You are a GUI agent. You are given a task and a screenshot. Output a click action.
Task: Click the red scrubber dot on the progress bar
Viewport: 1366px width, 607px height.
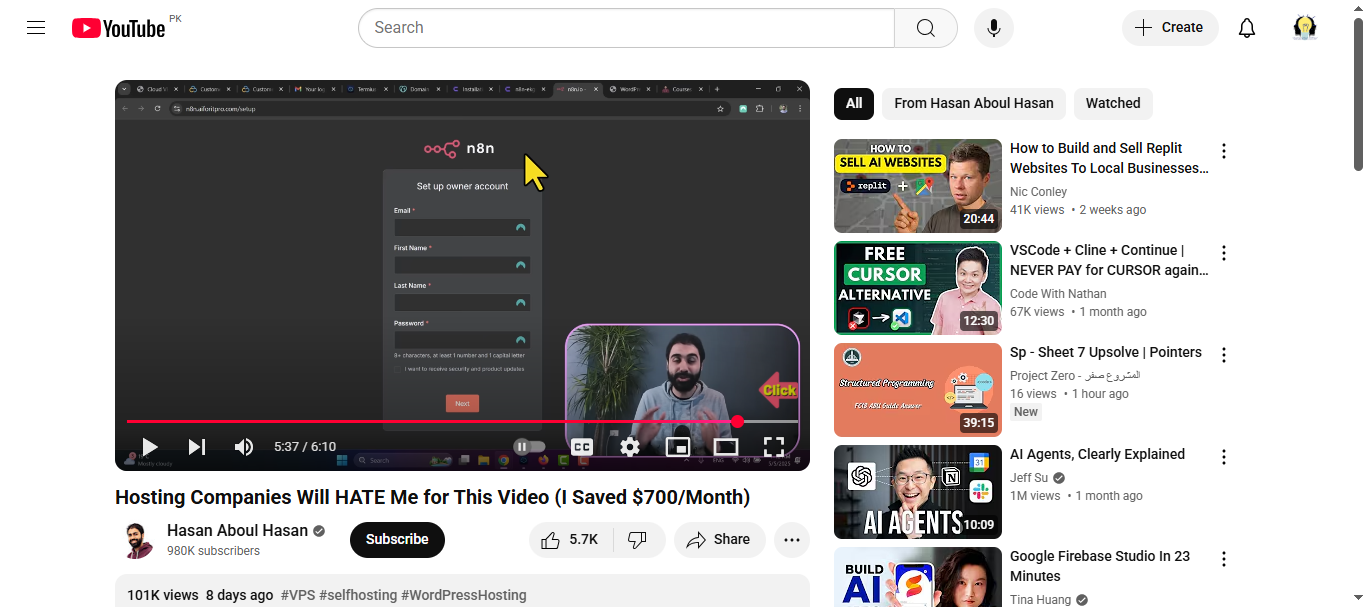click(x=738, y=422)
